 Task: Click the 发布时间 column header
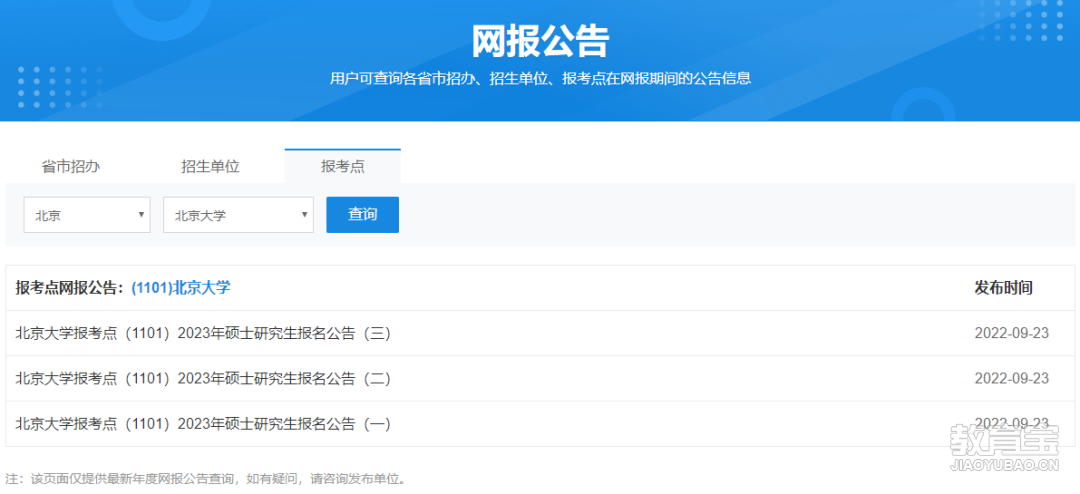(1004, 288)
